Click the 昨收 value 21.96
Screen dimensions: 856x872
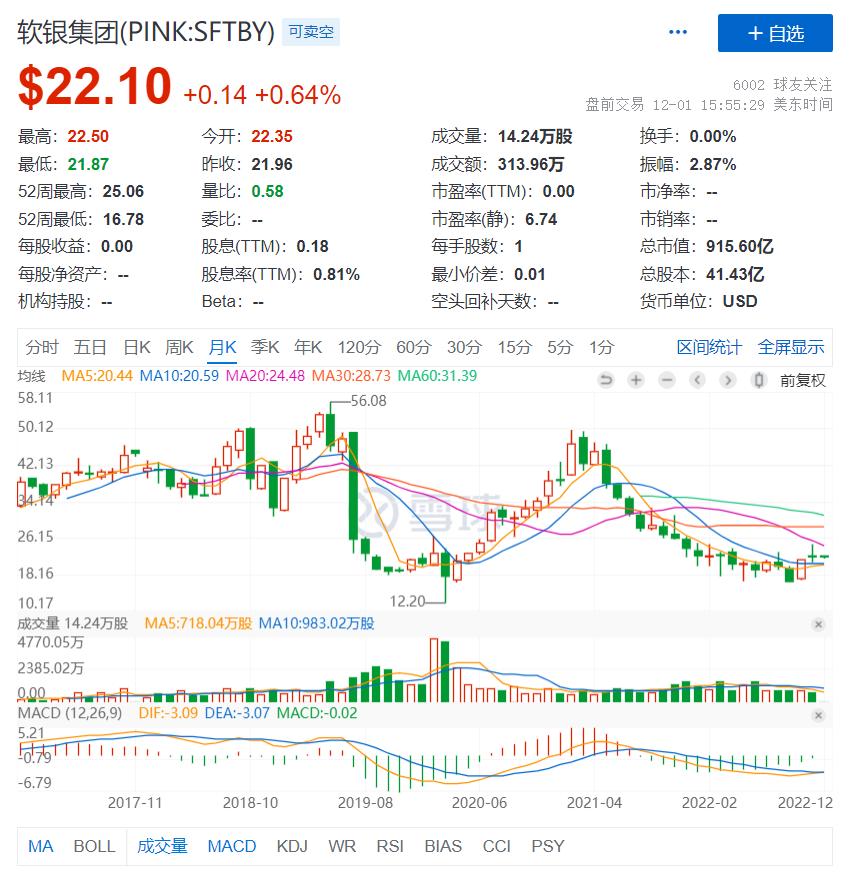pos(272,164)
